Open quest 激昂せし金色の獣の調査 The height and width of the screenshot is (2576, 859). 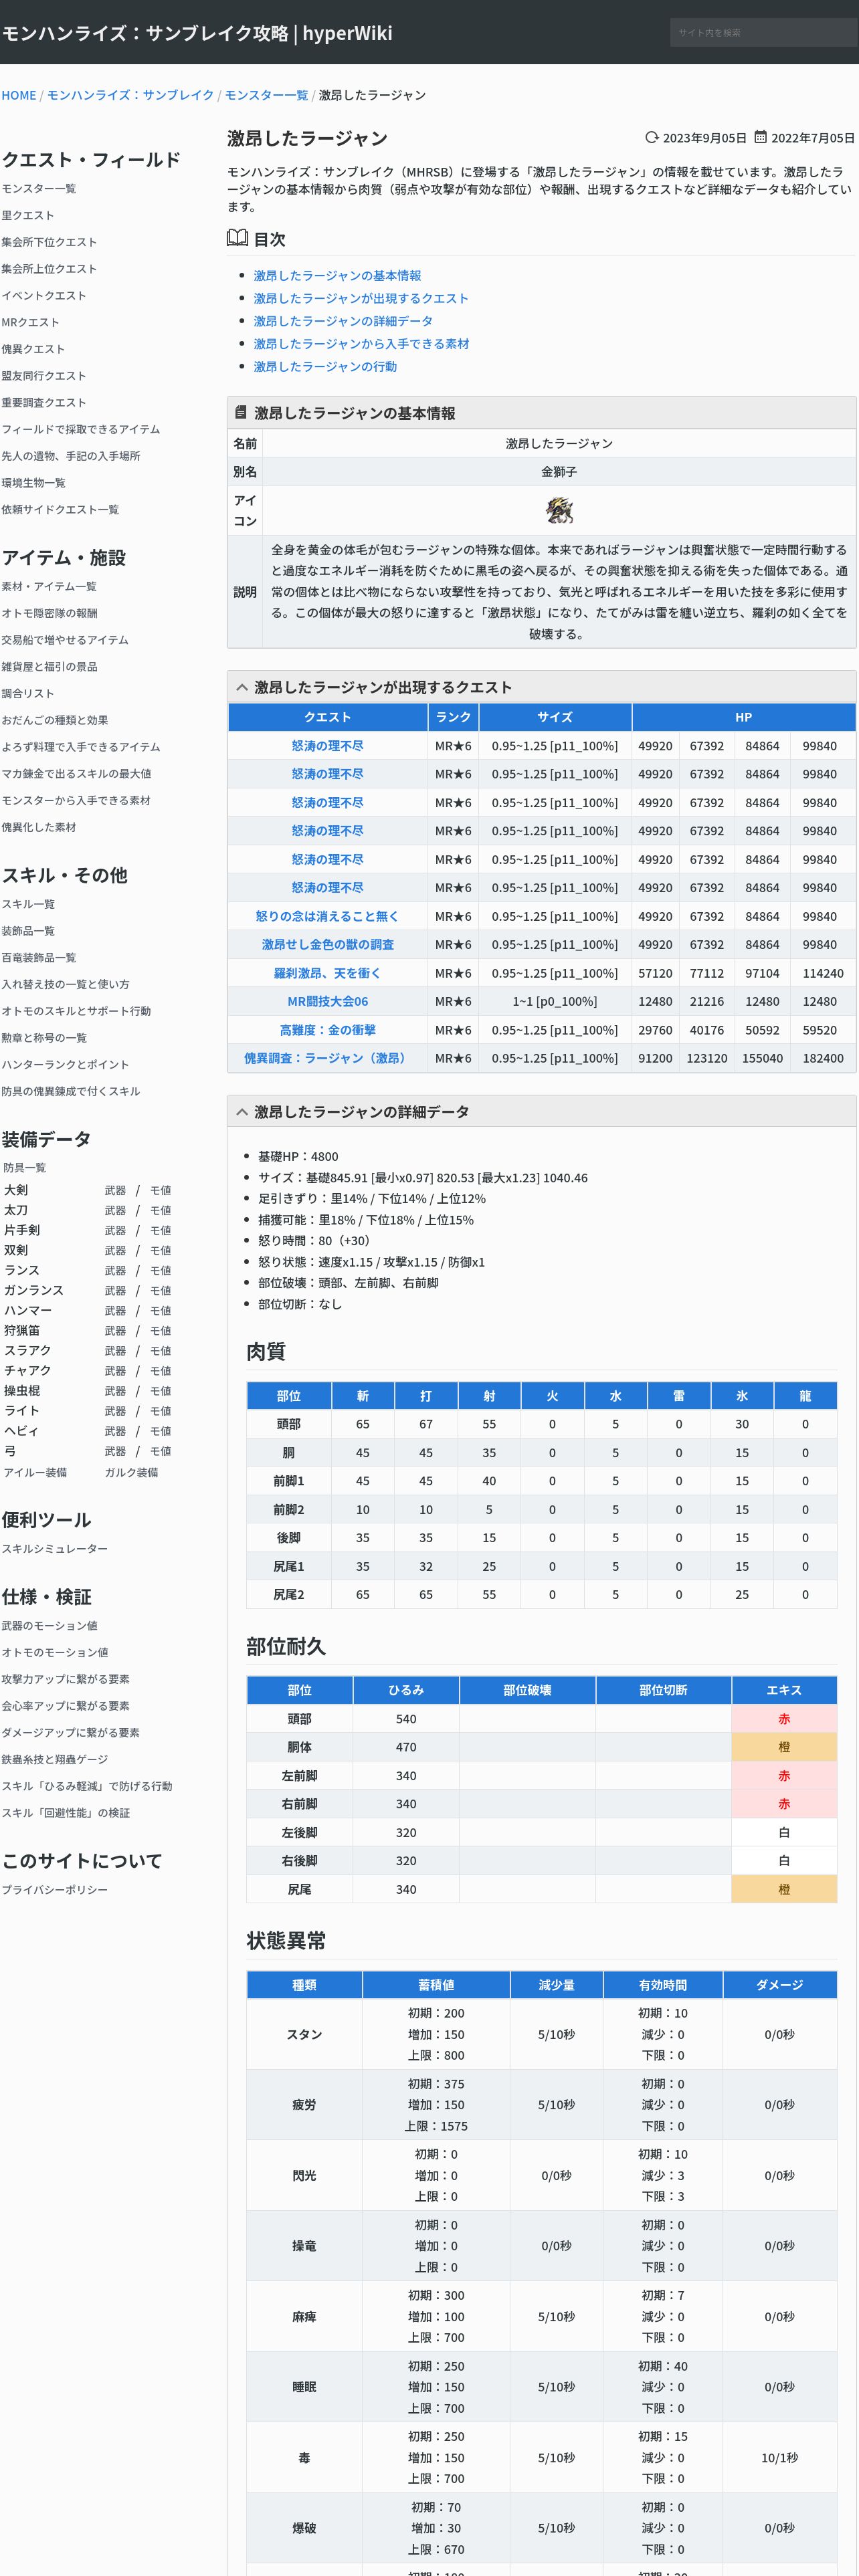click(327, 944)
